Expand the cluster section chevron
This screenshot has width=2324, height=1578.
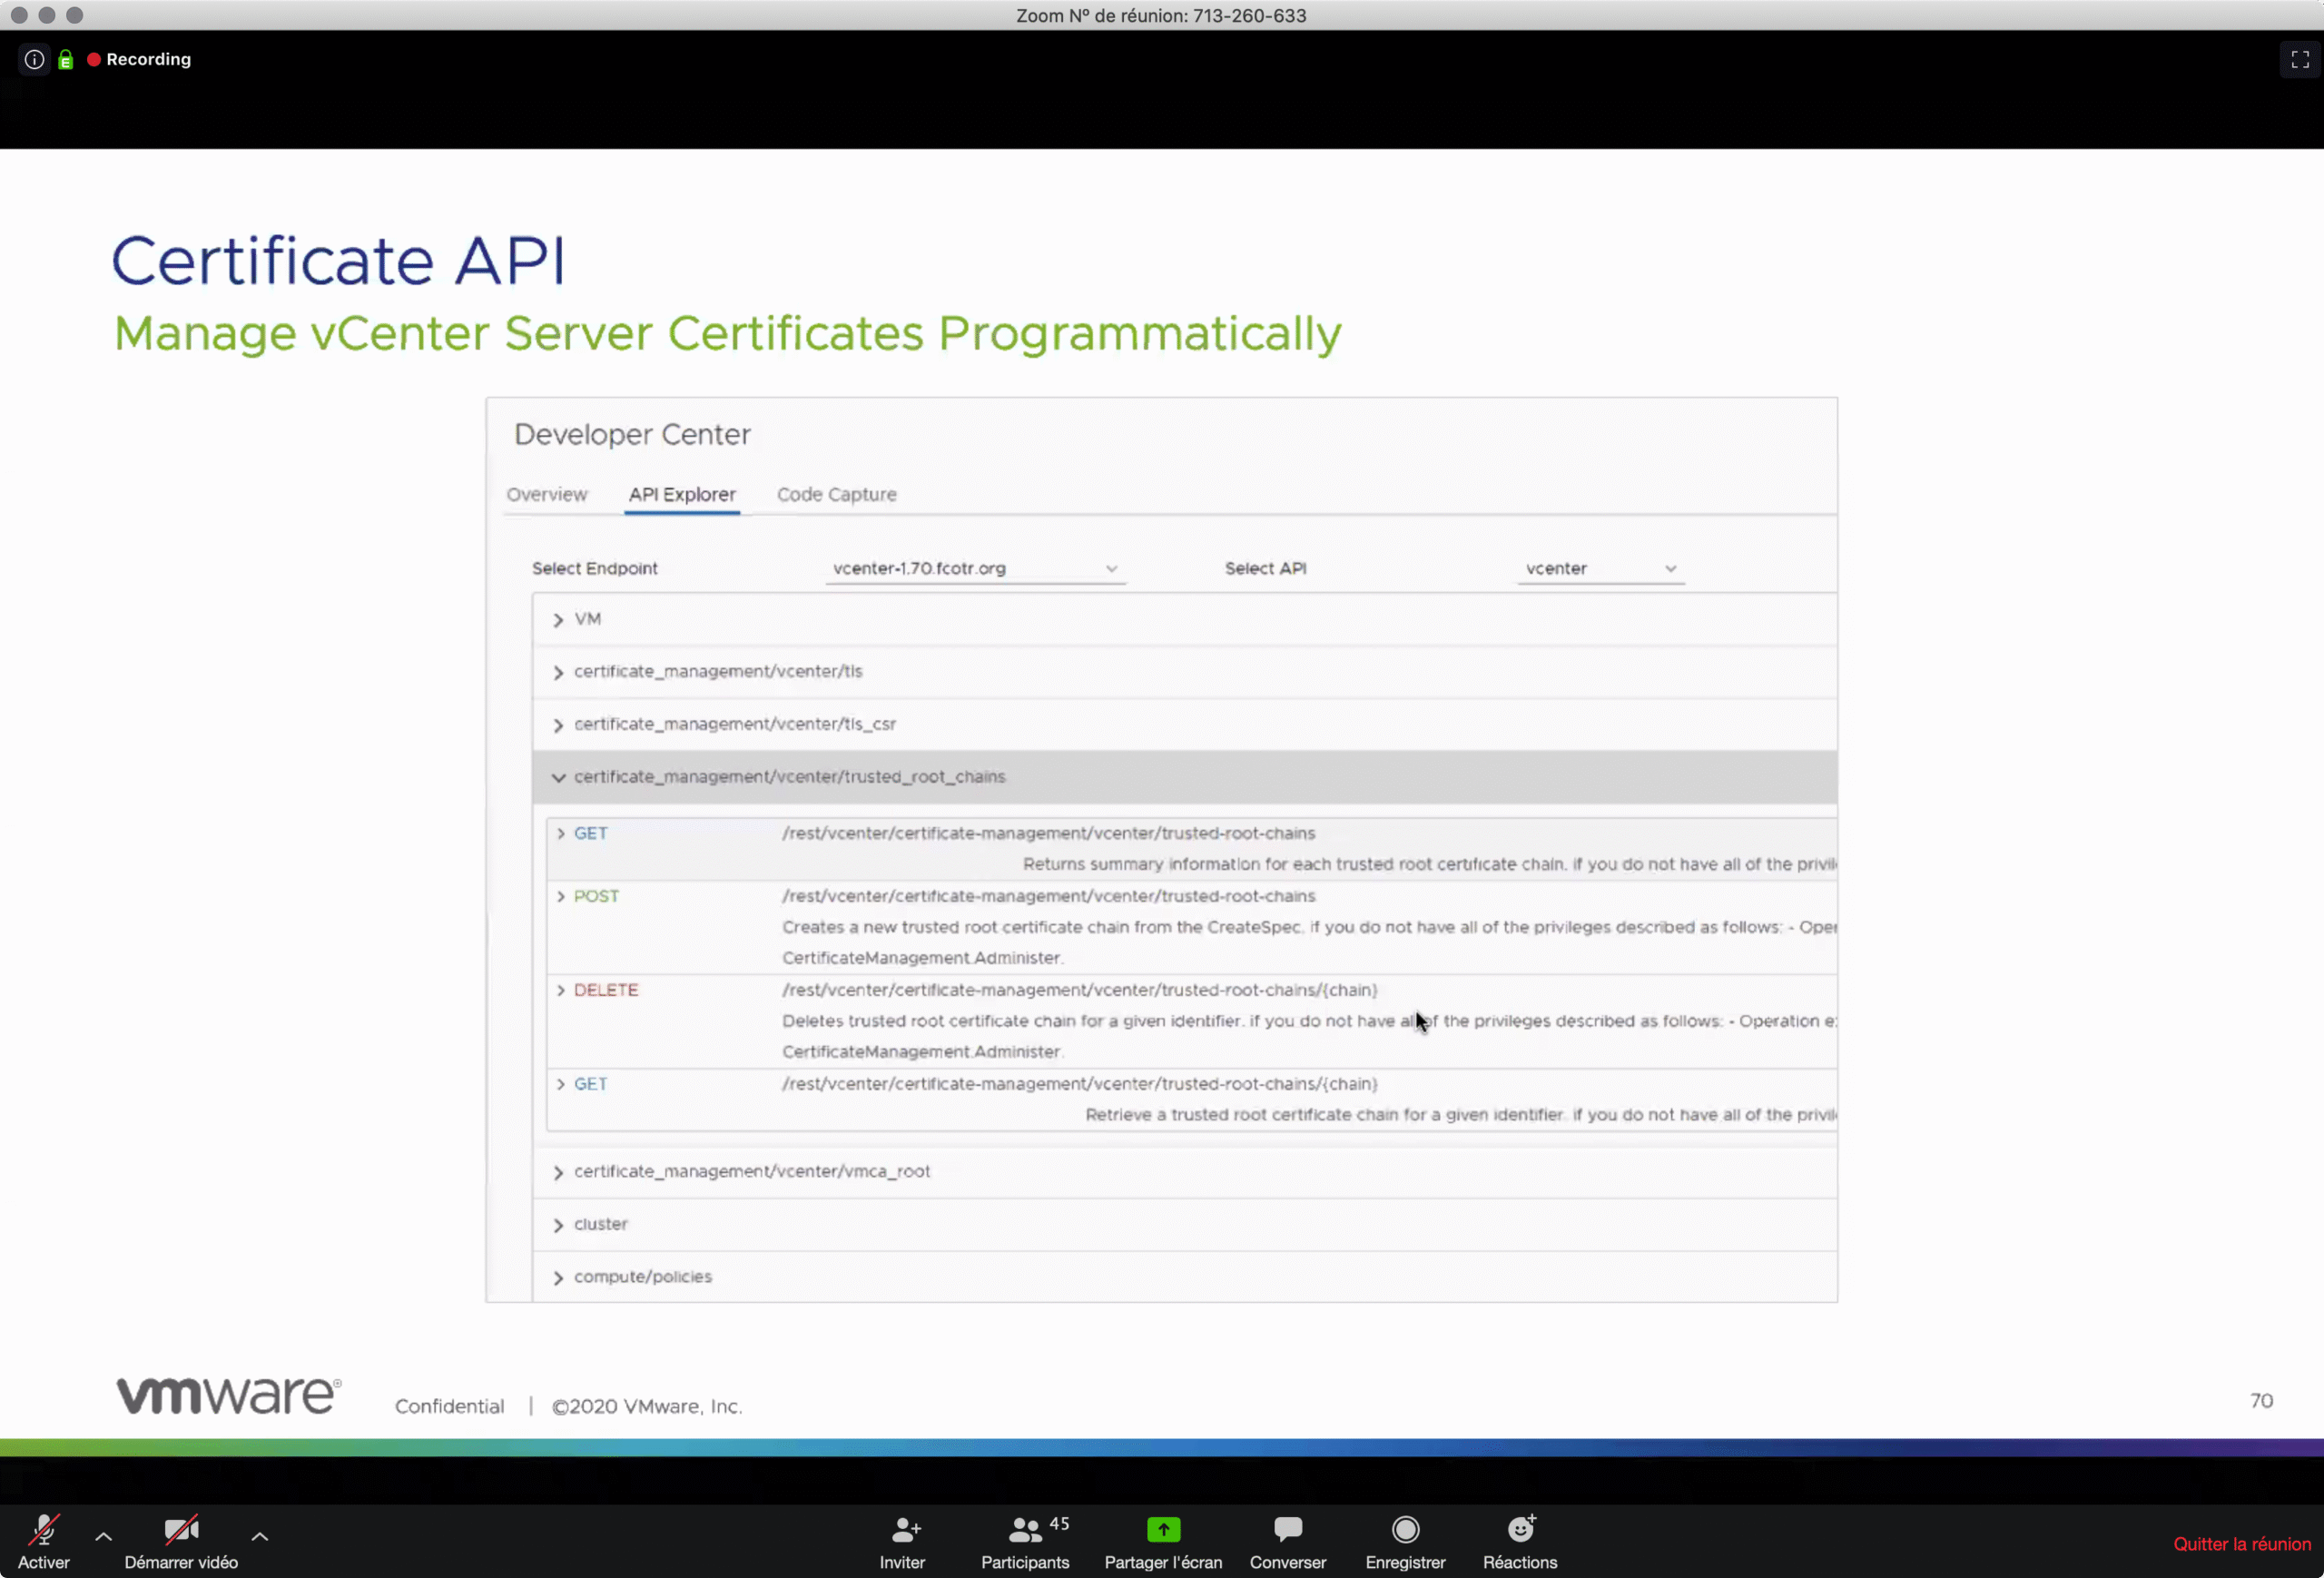pos(558,1225)
